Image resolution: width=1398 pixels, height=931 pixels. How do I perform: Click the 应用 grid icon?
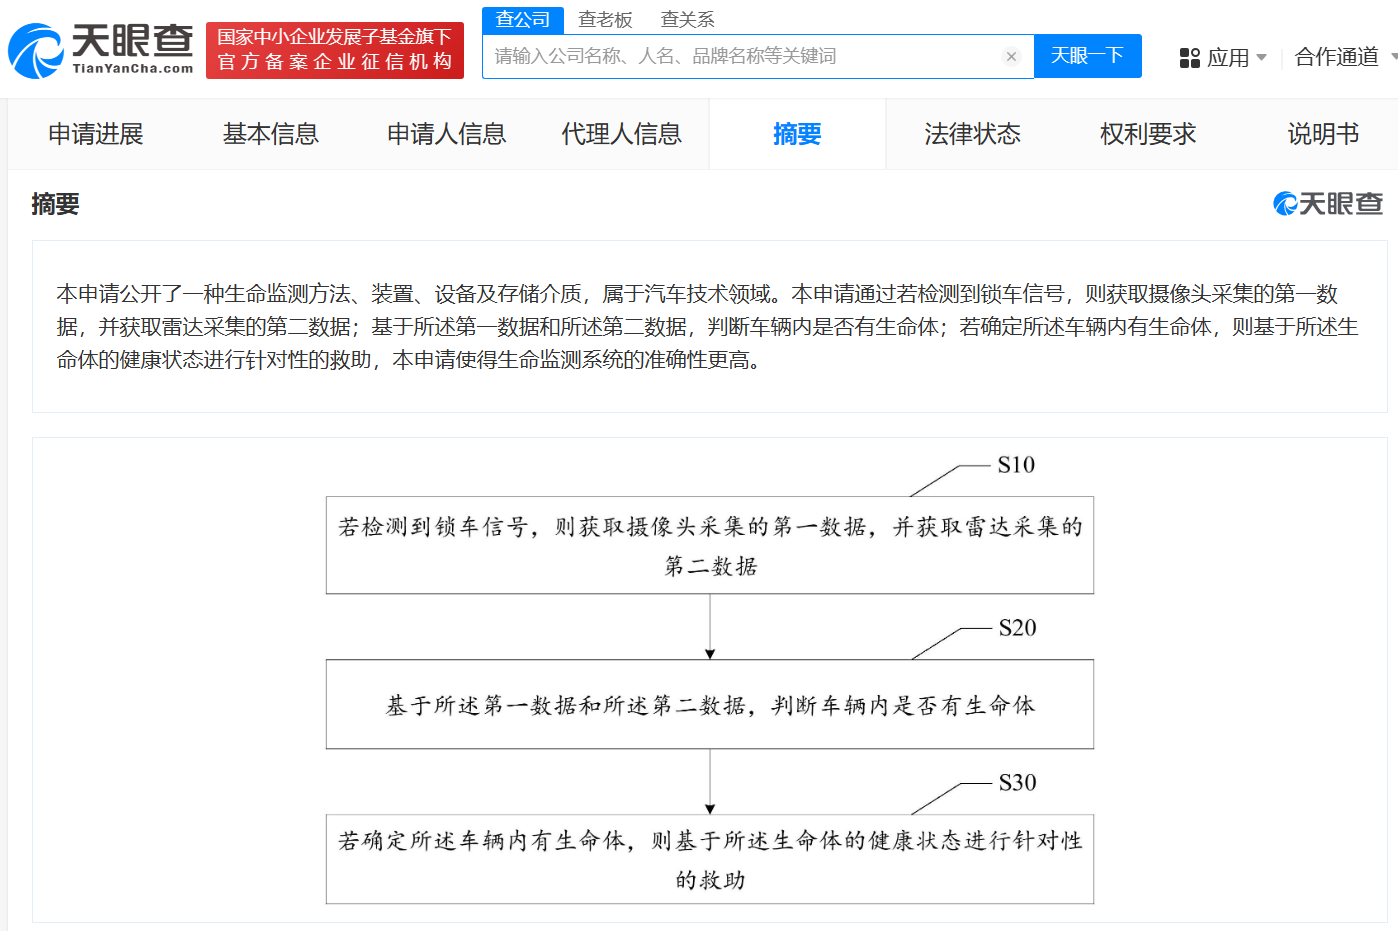(1189, 58)
